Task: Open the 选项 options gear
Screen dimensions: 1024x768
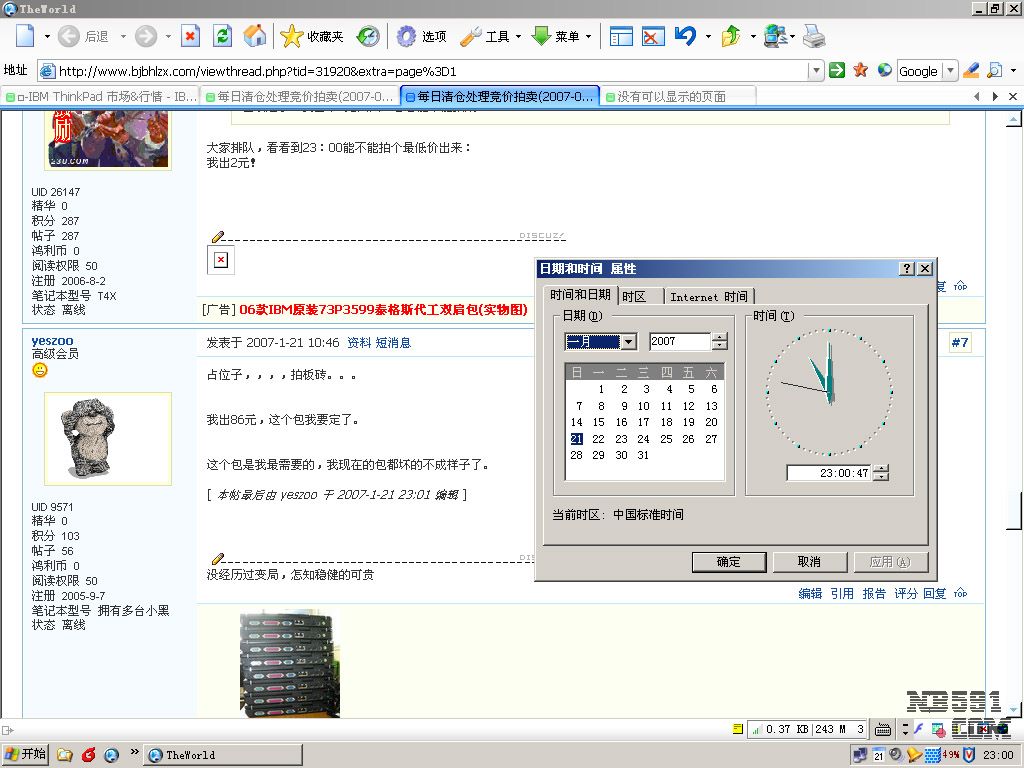Action: (x=421, y=37)
